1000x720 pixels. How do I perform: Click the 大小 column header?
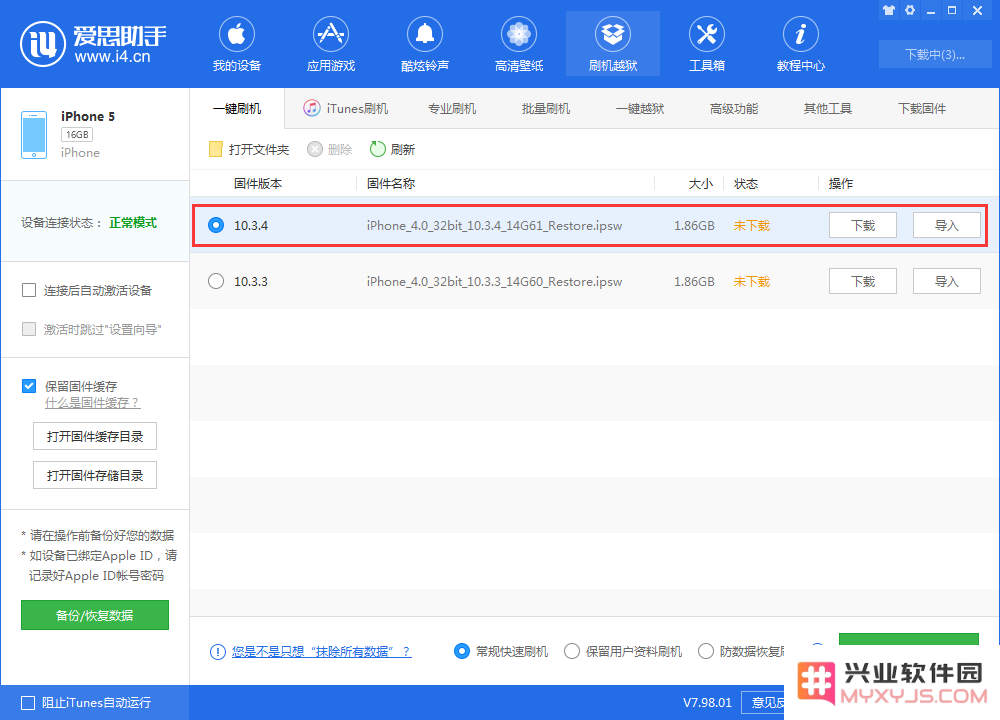point(700,184)
